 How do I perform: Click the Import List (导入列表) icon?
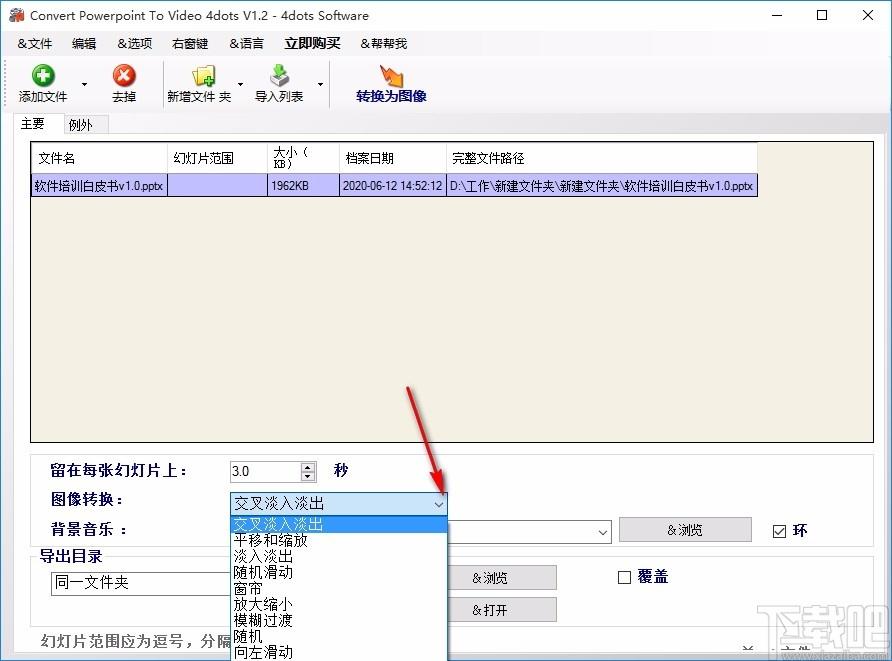coord(280,76)
